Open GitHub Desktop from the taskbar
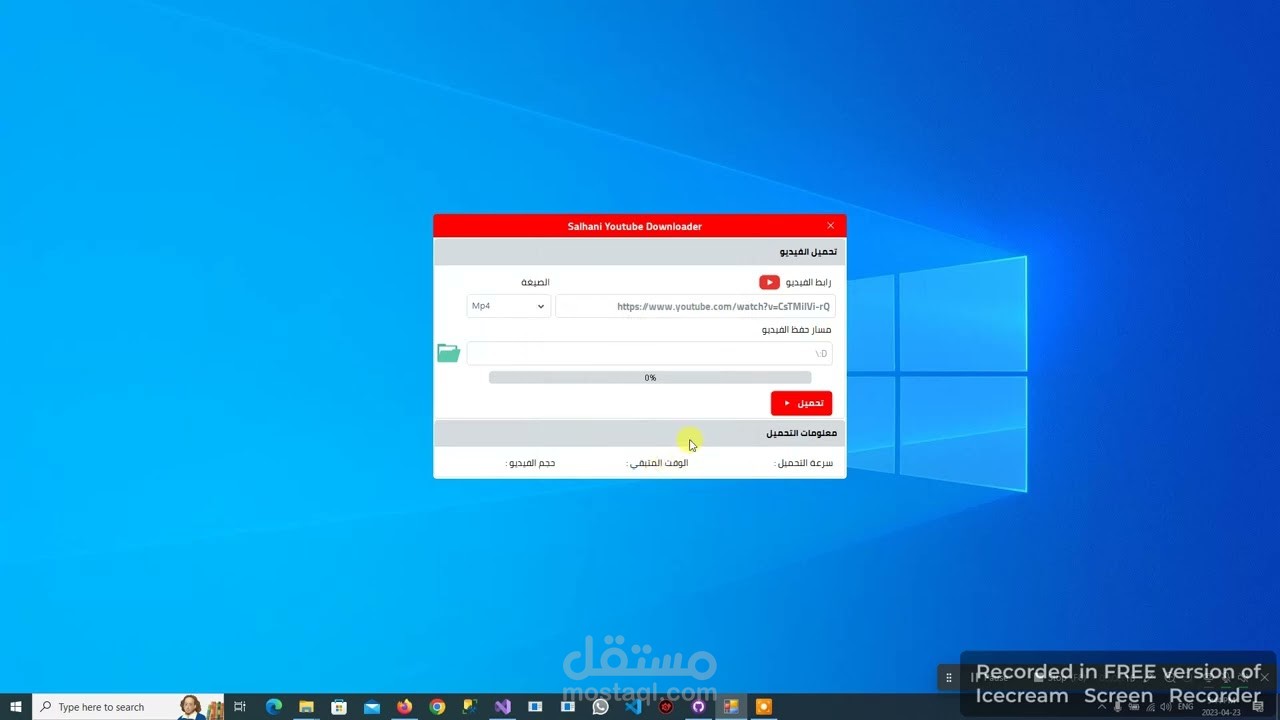The image size is (1280, 720). coord(698,707)
